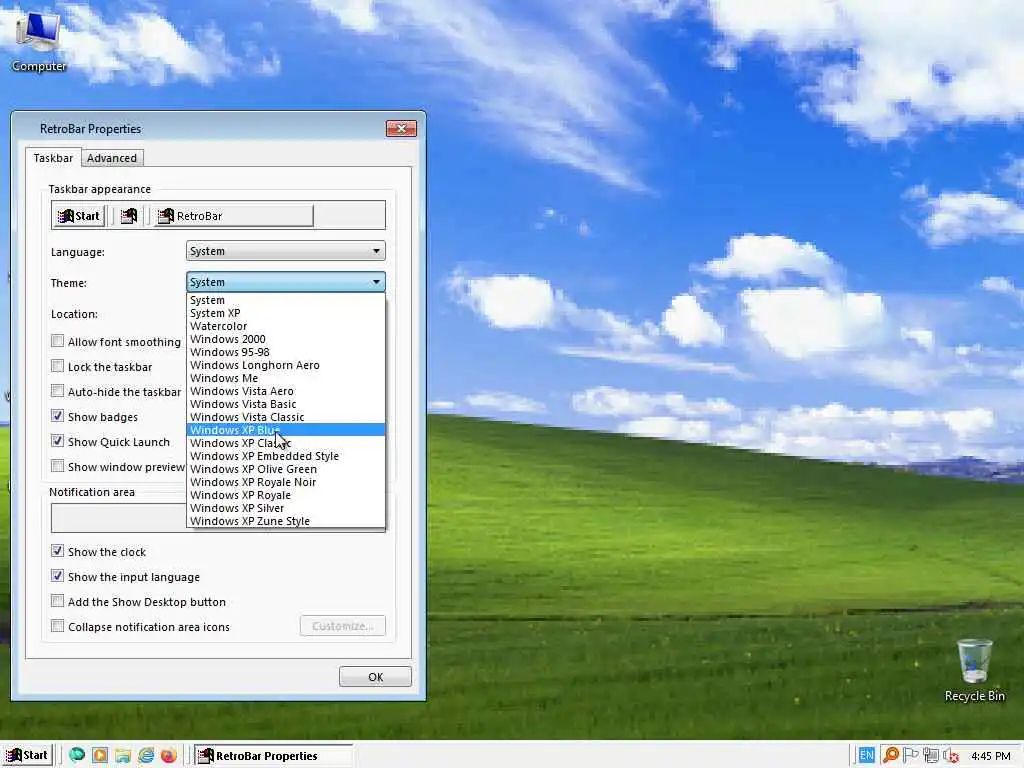Click the 4:45 PM taskbar clock
The width and height of the screenshot is (1024, 768).
[x=990, y=756]
